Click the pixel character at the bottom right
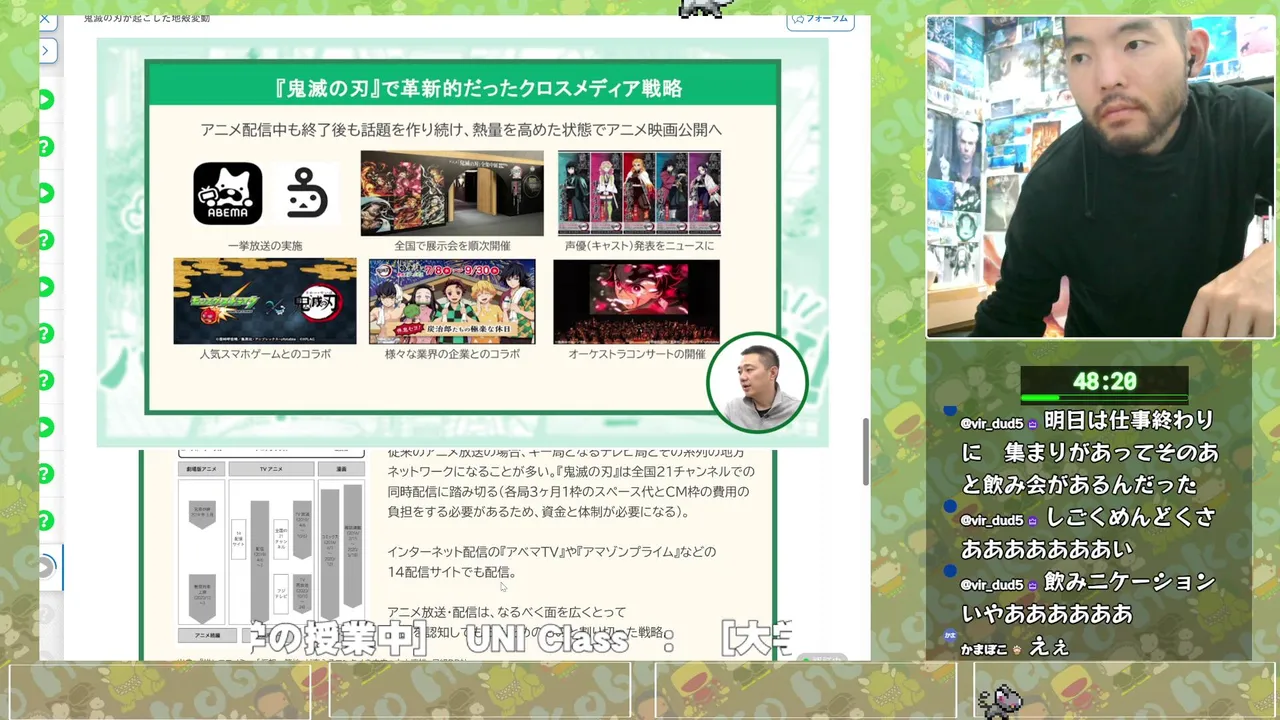1280x720 pixels. (x=999, y=701)
